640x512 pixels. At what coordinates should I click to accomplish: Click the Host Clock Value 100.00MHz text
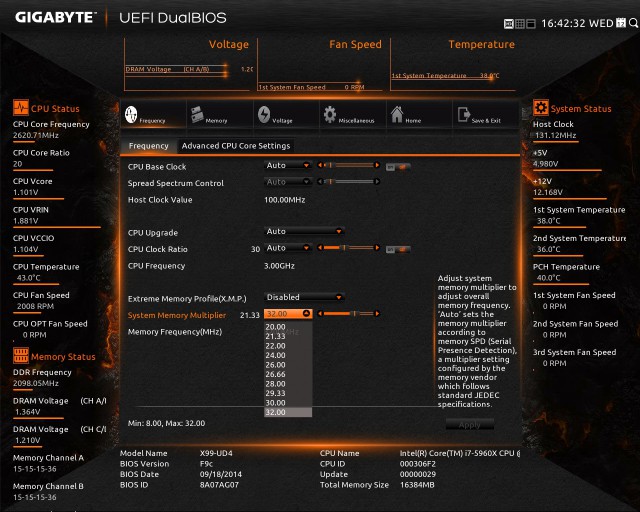coord(284,200)
